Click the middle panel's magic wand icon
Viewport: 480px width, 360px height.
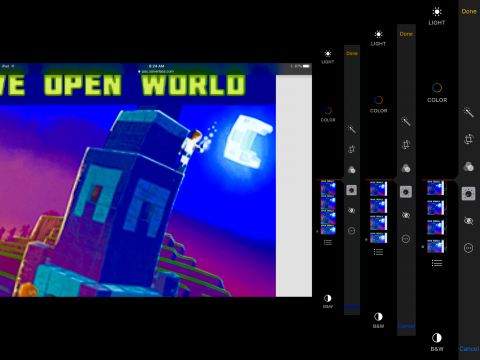click(406, 121)
